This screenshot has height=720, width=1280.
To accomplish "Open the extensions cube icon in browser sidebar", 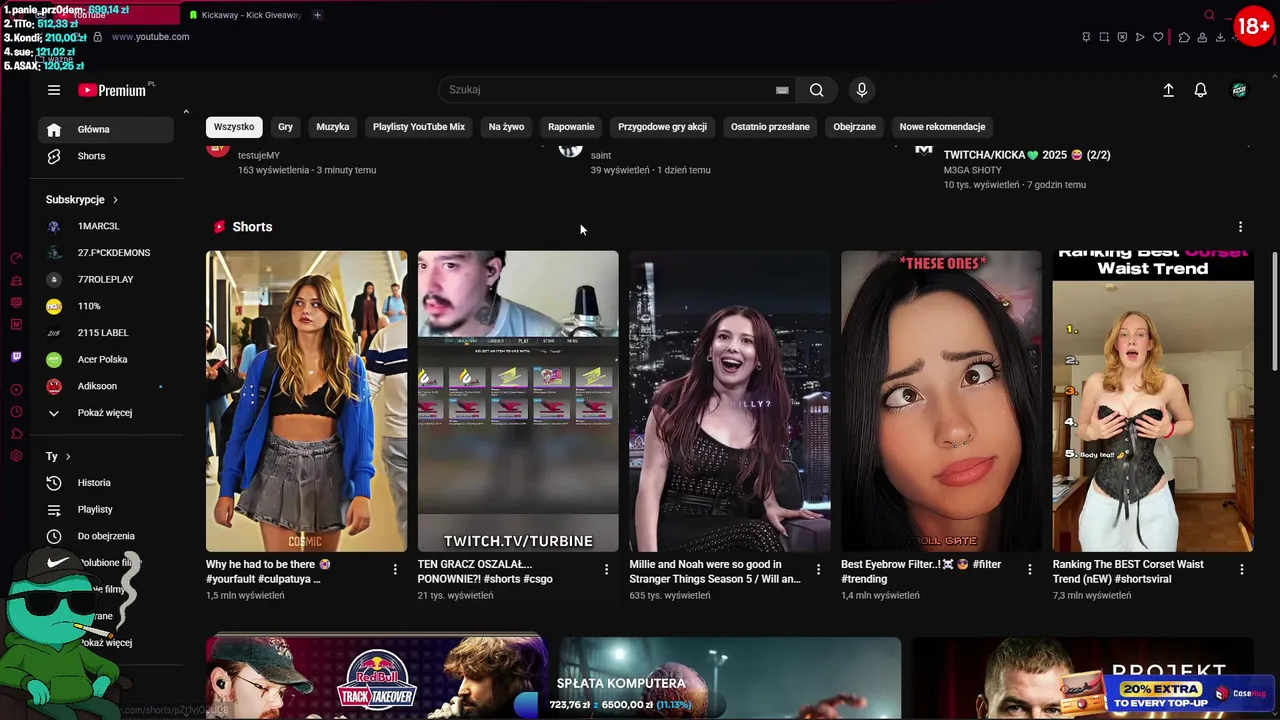I will (x=16, y=433).
